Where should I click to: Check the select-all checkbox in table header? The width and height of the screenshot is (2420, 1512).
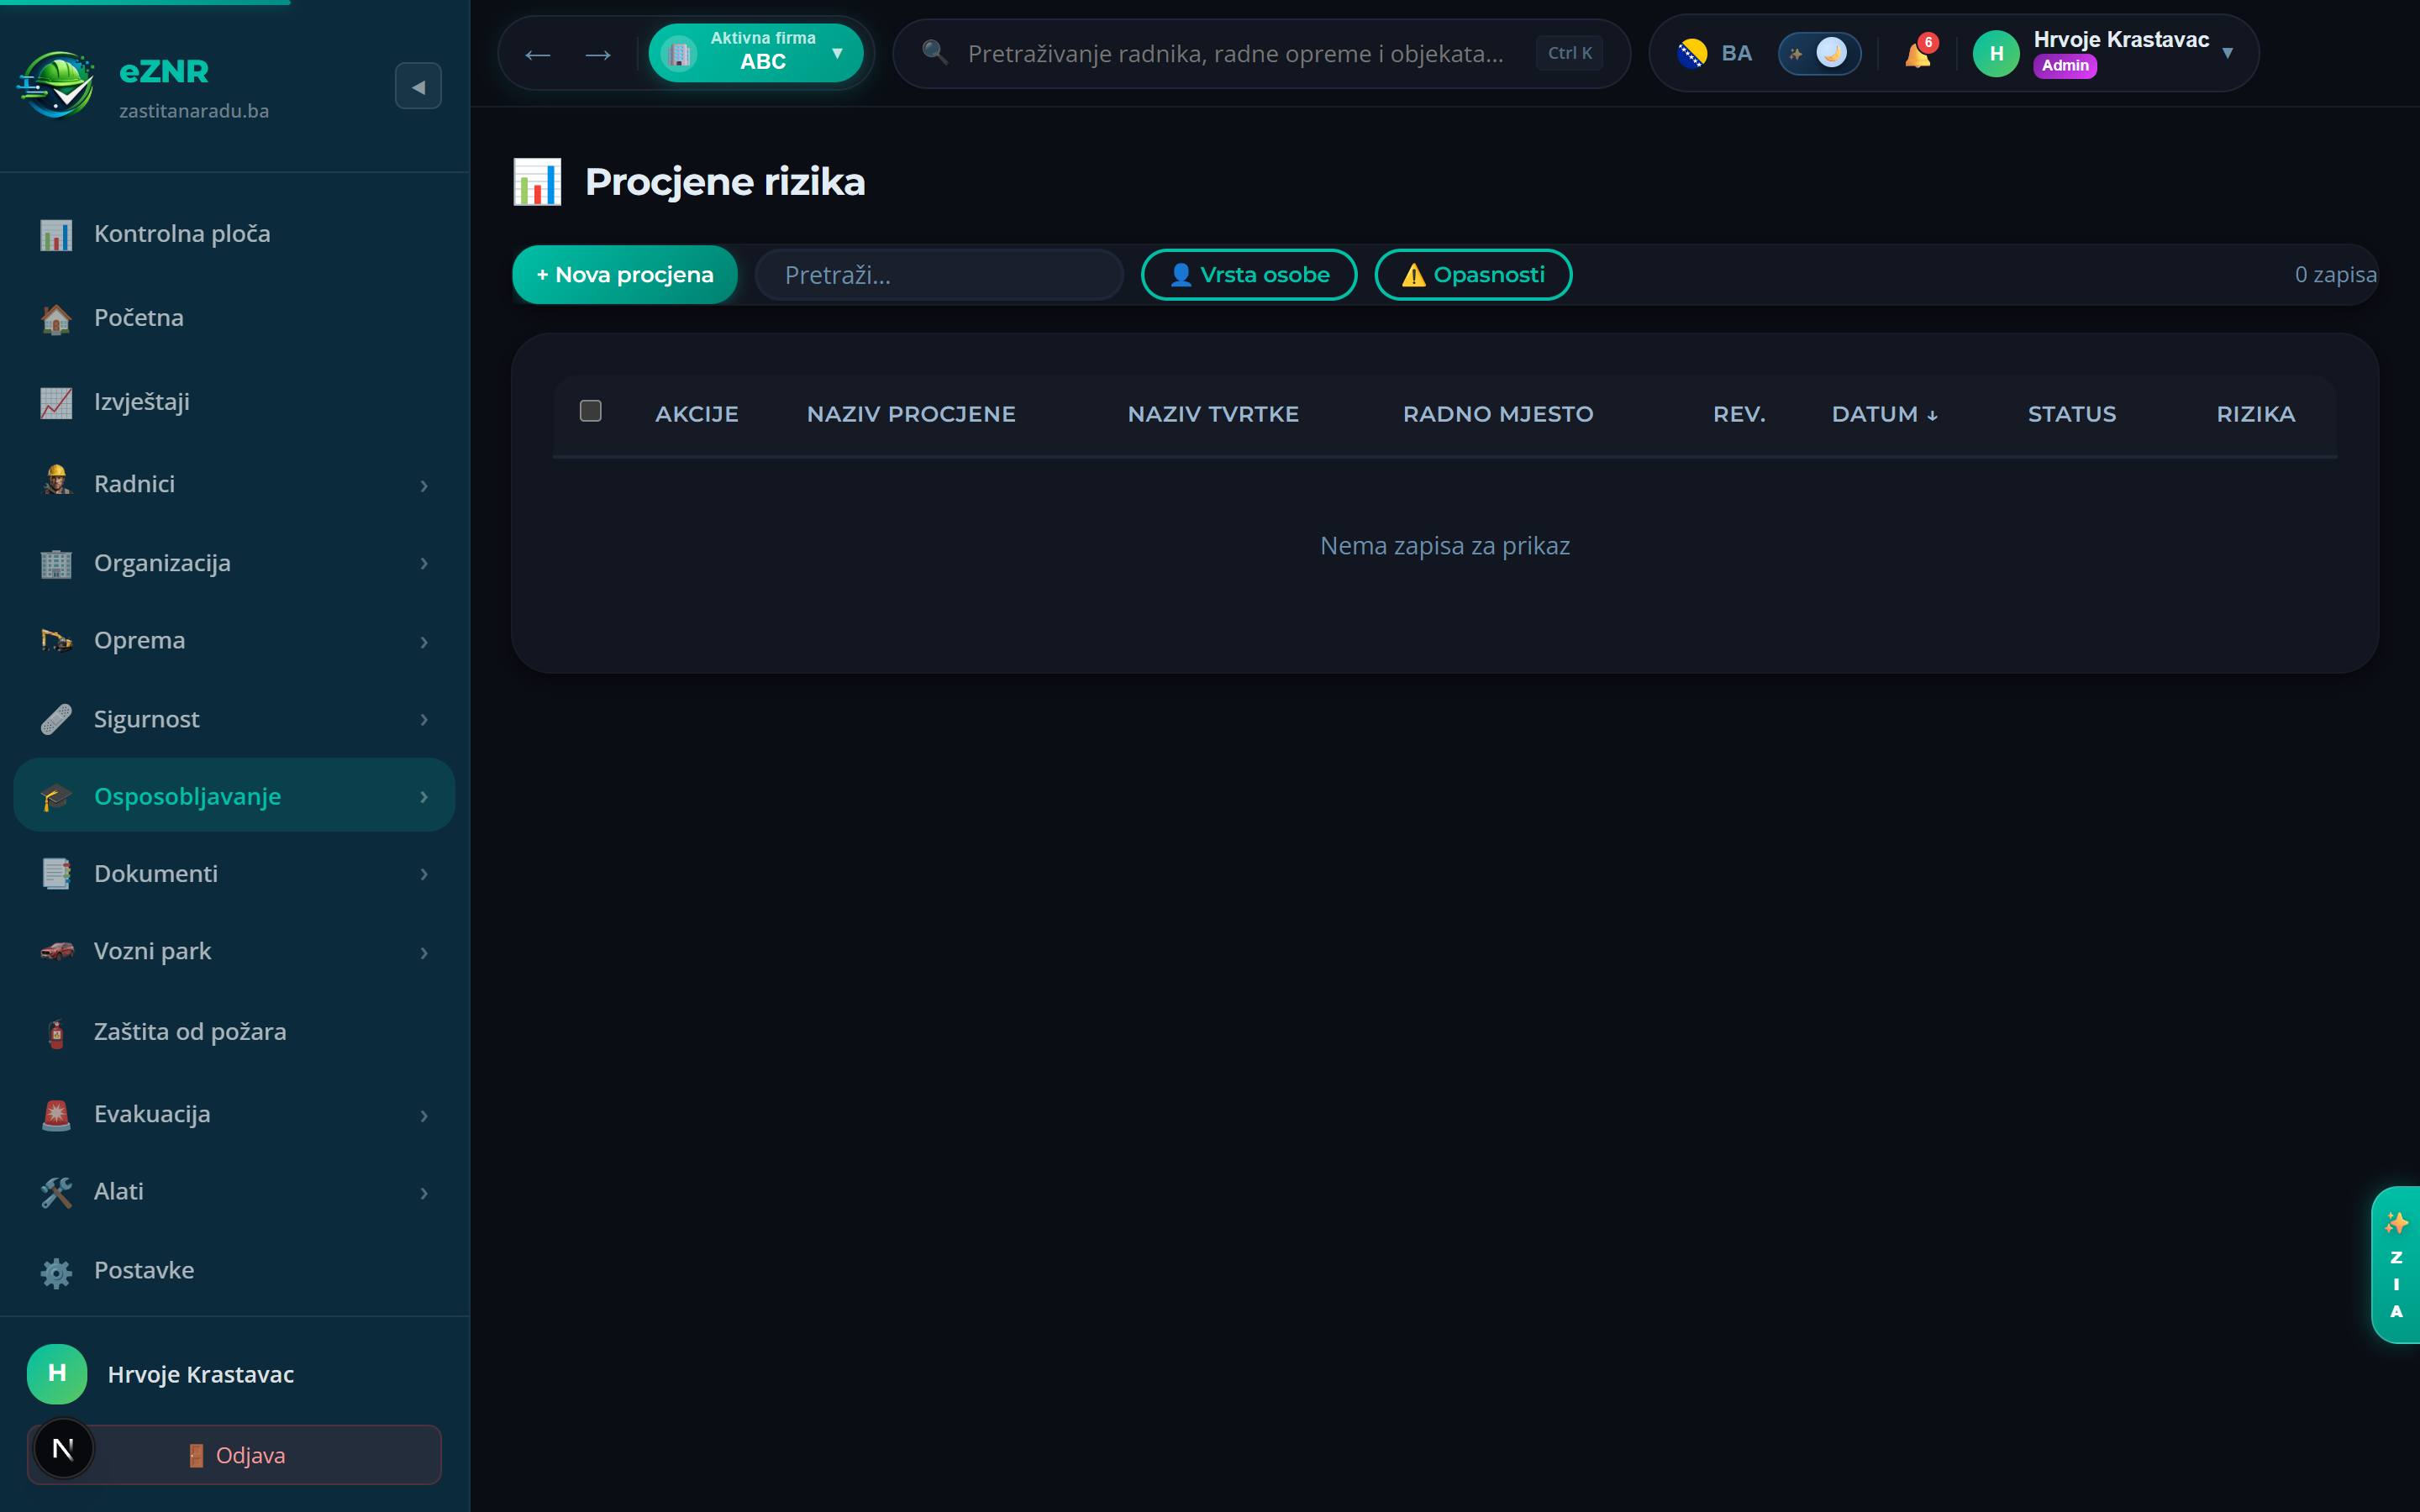[x=591, y=411]
